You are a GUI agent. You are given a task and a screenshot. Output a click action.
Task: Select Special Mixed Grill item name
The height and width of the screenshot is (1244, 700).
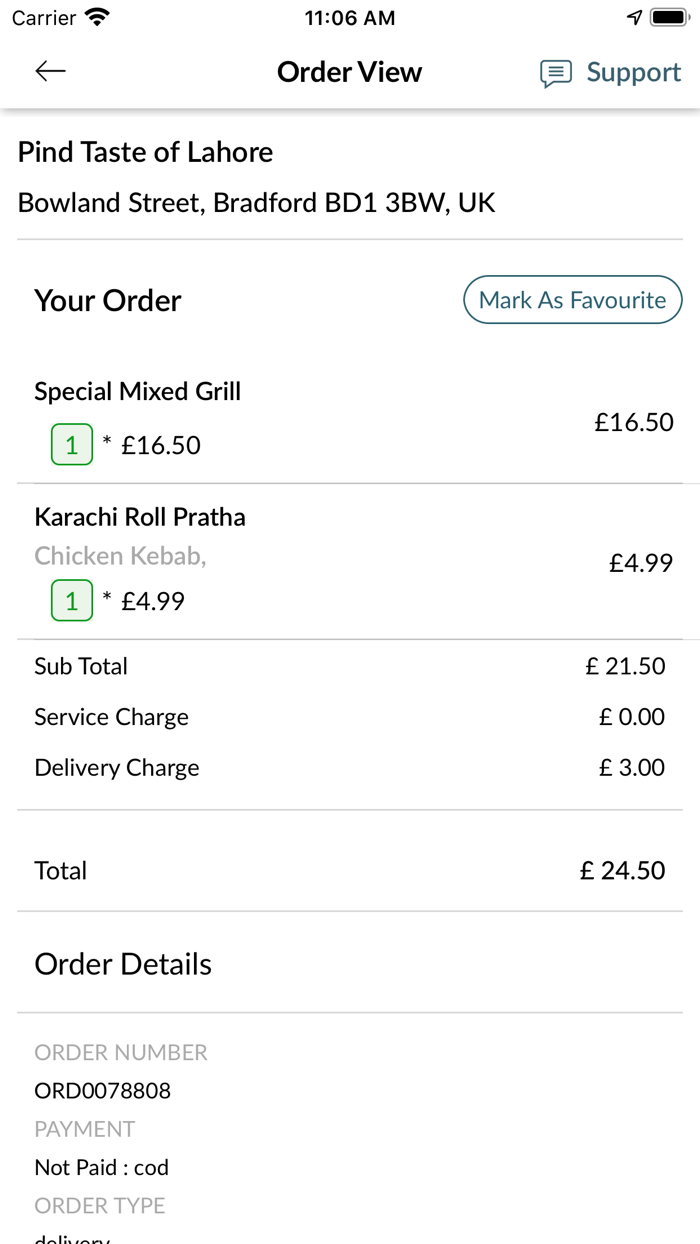click(138, 391)
